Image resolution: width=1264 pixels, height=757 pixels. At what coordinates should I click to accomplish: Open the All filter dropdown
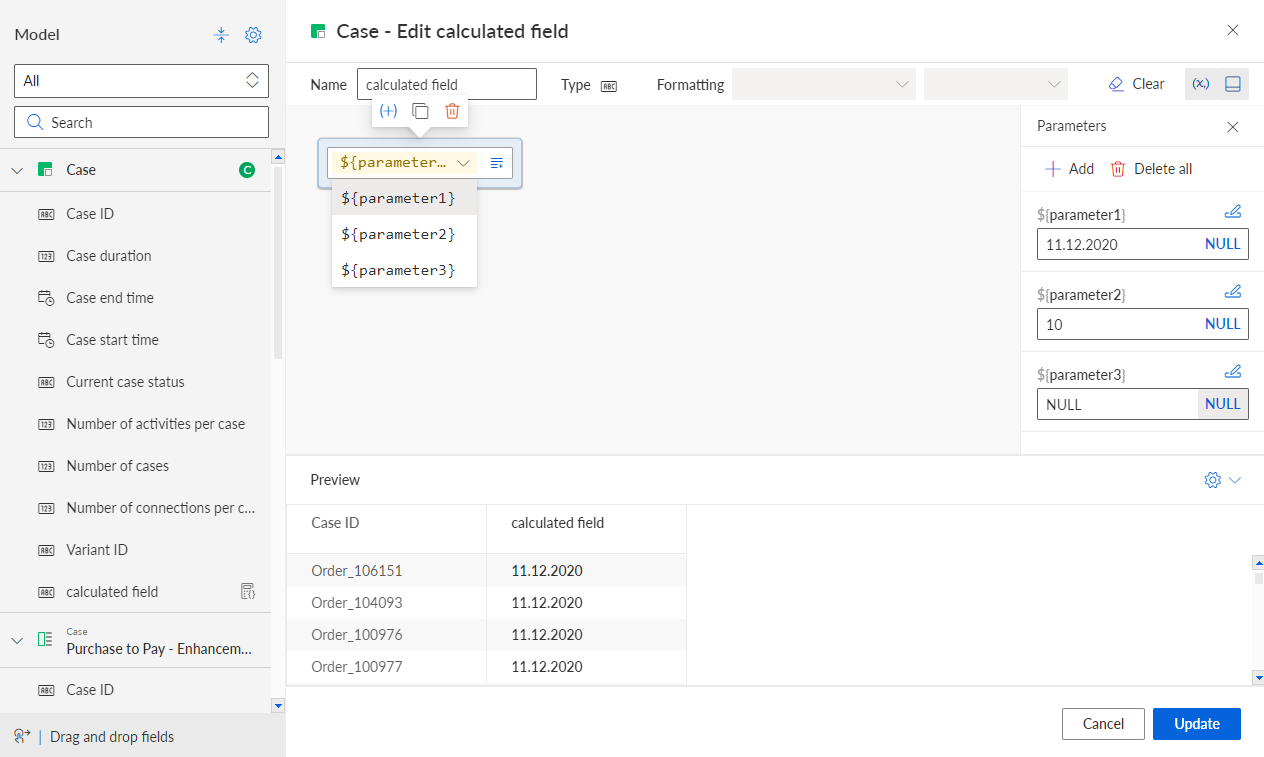pos(141,81)
